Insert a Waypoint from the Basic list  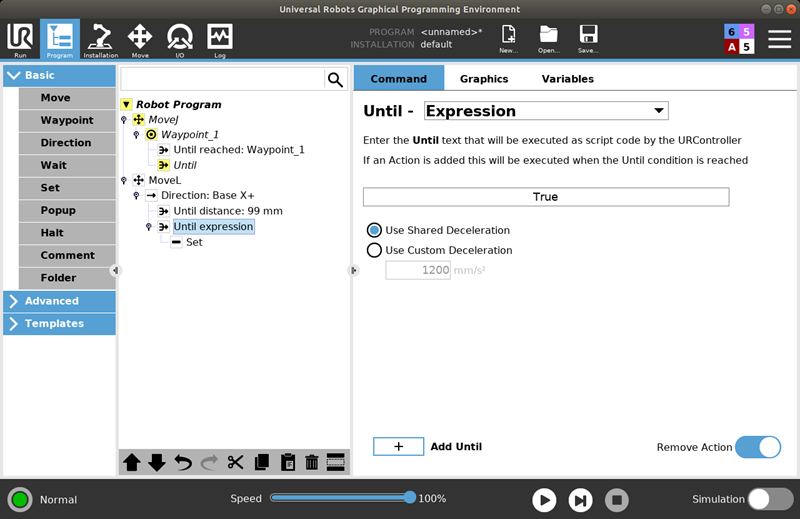click(x=67, y=120)
